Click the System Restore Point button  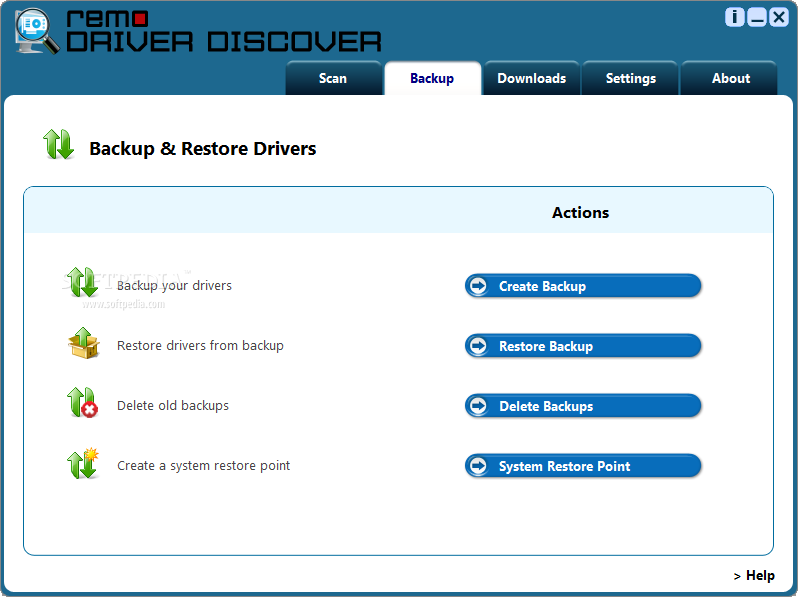tap(583, 466)
